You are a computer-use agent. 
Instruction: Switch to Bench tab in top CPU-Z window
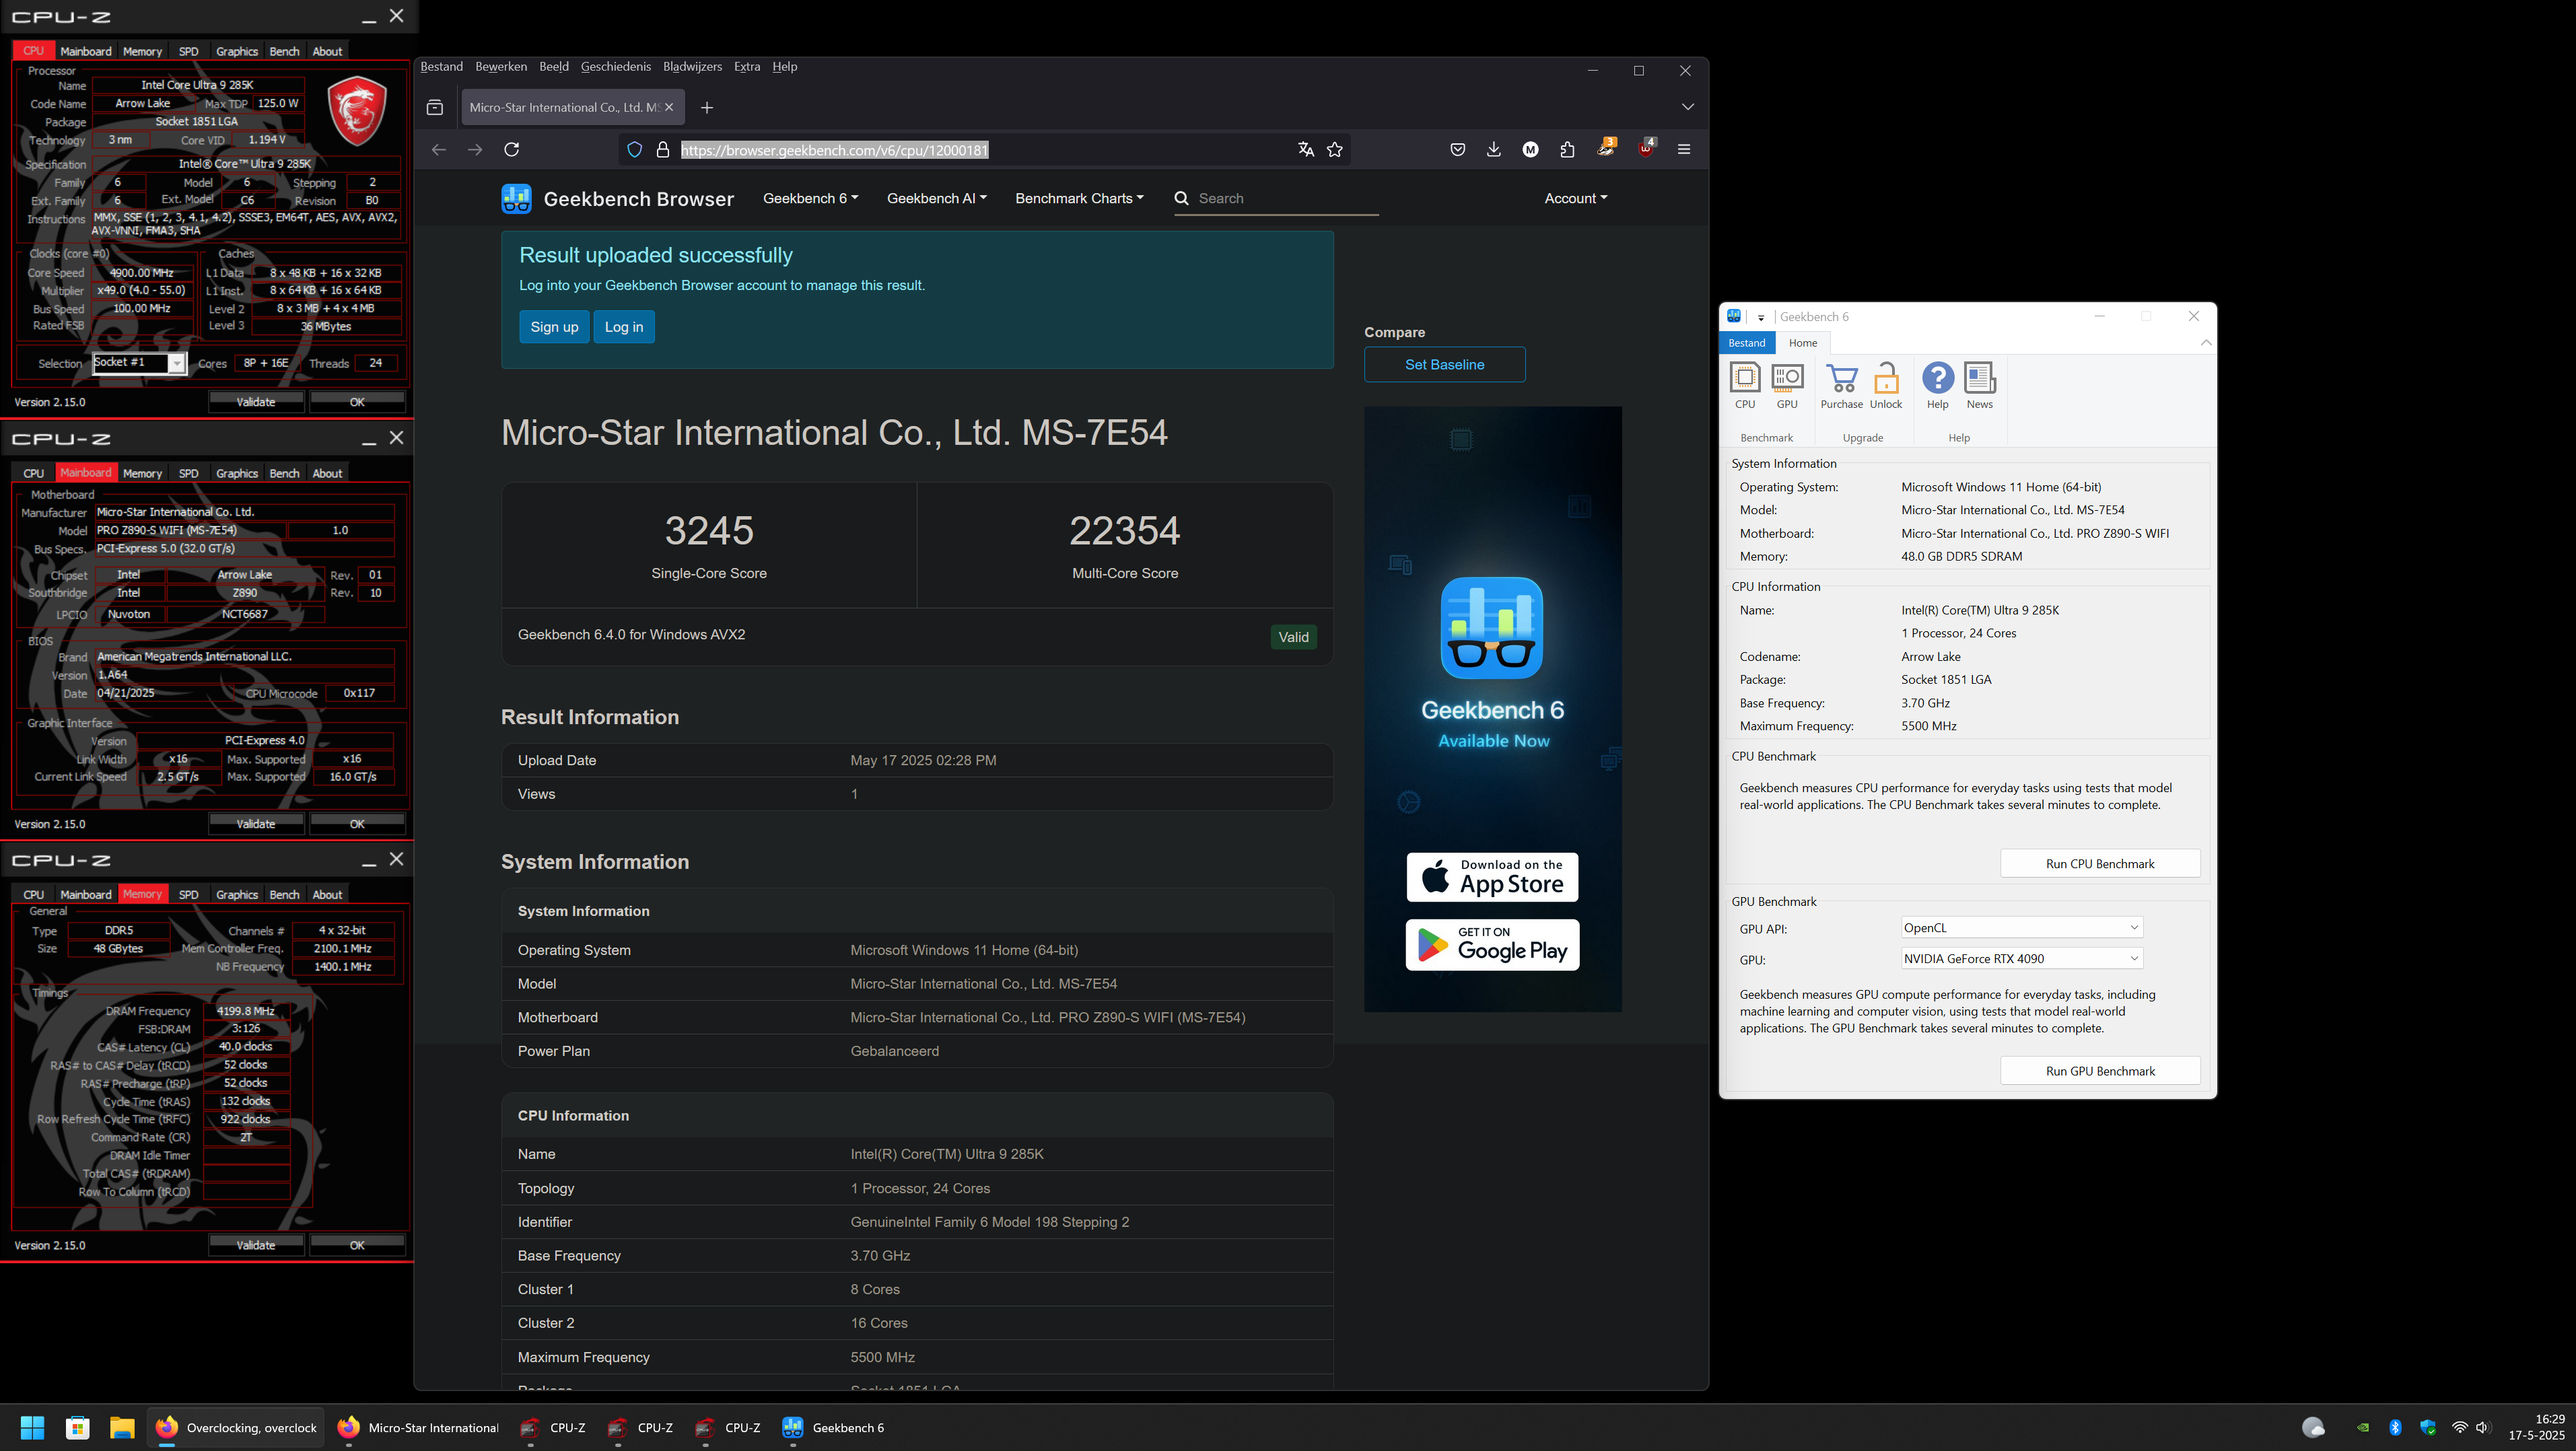click(x=284, y=51)
